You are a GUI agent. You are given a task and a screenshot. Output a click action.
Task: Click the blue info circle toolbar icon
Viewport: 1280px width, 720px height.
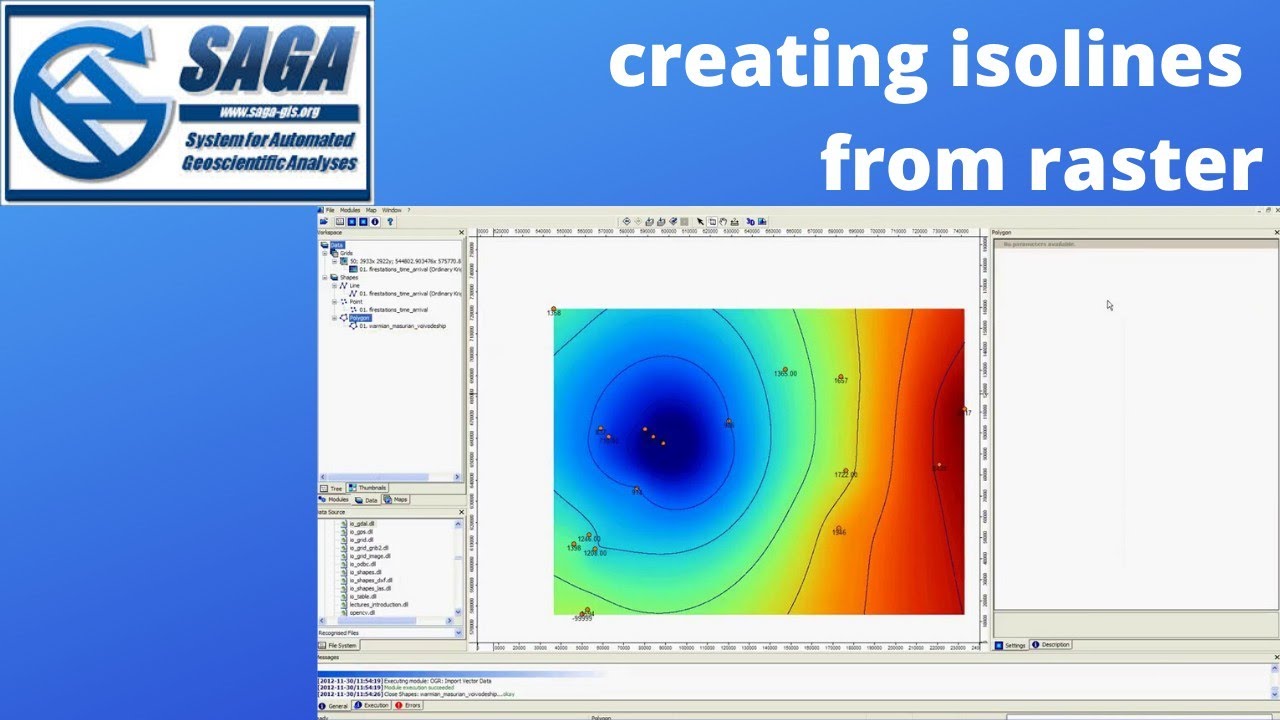[x=374, y=221]
